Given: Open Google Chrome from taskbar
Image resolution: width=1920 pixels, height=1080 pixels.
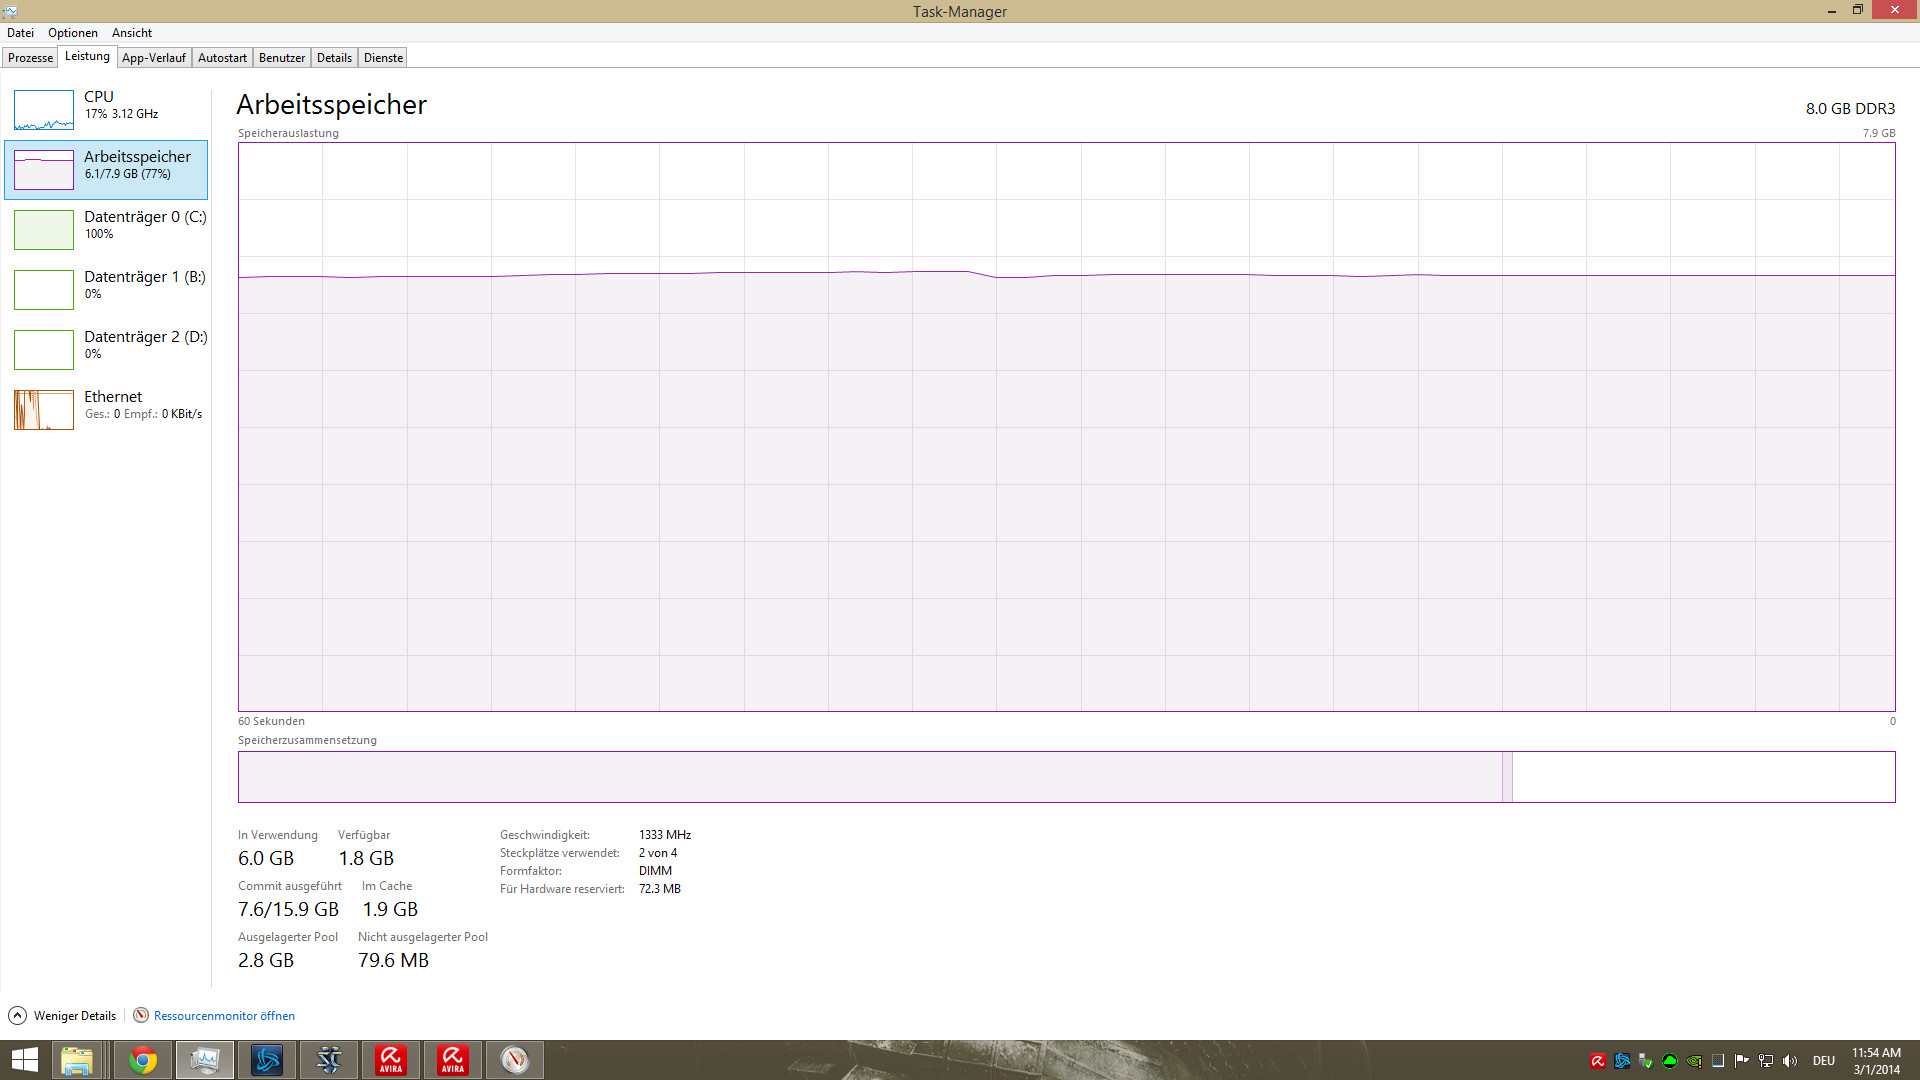Looking at the screenshot, I should [x=143, y=1060].
